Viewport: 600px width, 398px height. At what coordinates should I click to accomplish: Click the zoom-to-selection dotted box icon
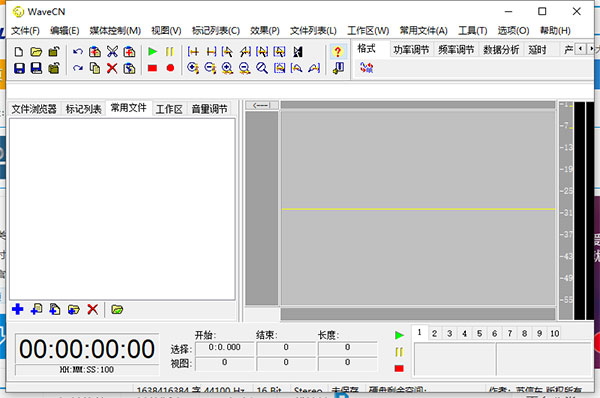point(279,69)
